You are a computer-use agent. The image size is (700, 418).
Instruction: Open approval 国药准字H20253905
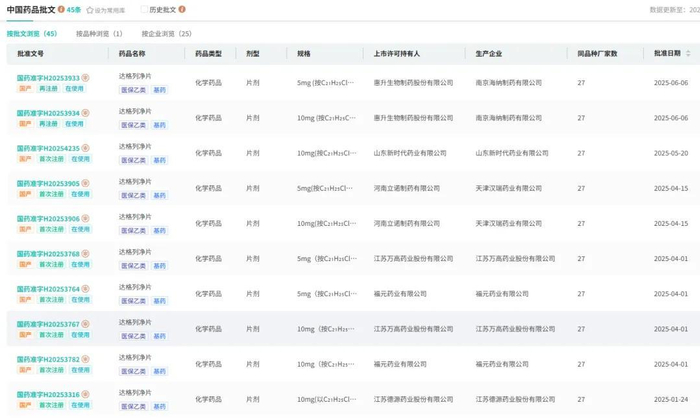[48, 184]
